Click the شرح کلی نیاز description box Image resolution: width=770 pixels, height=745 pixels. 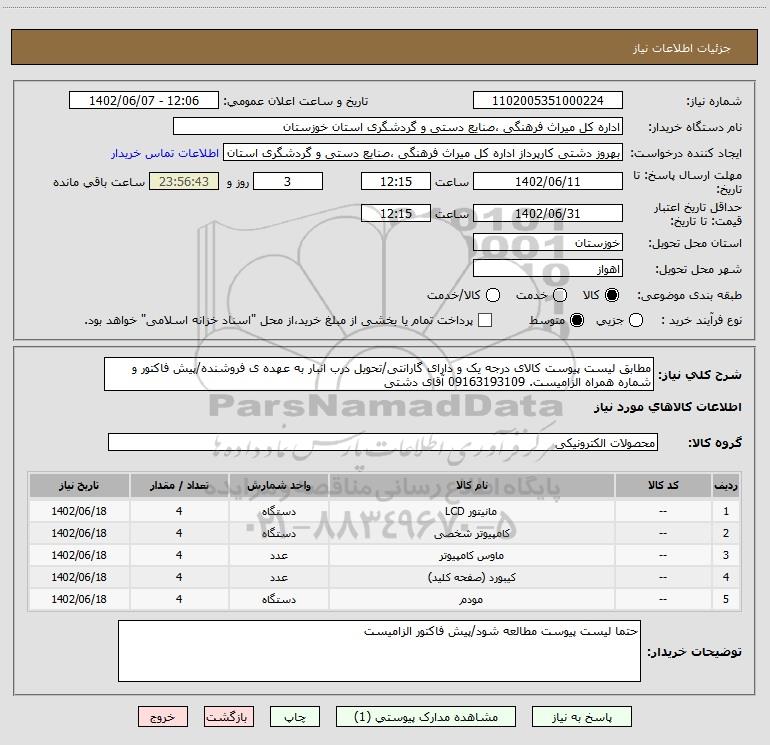click(379, 375)
